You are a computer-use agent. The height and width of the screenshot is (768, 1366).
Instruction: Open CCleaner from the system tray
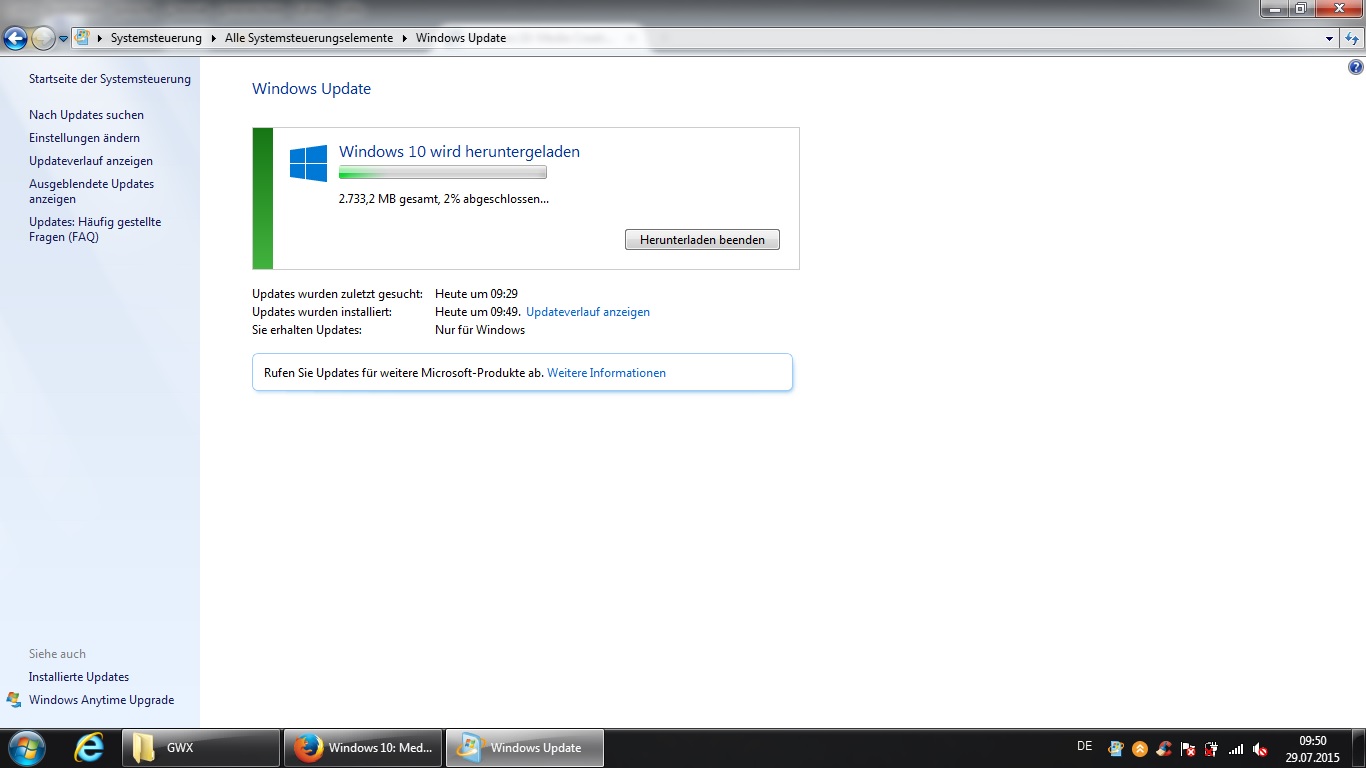tap(1164, 748)
